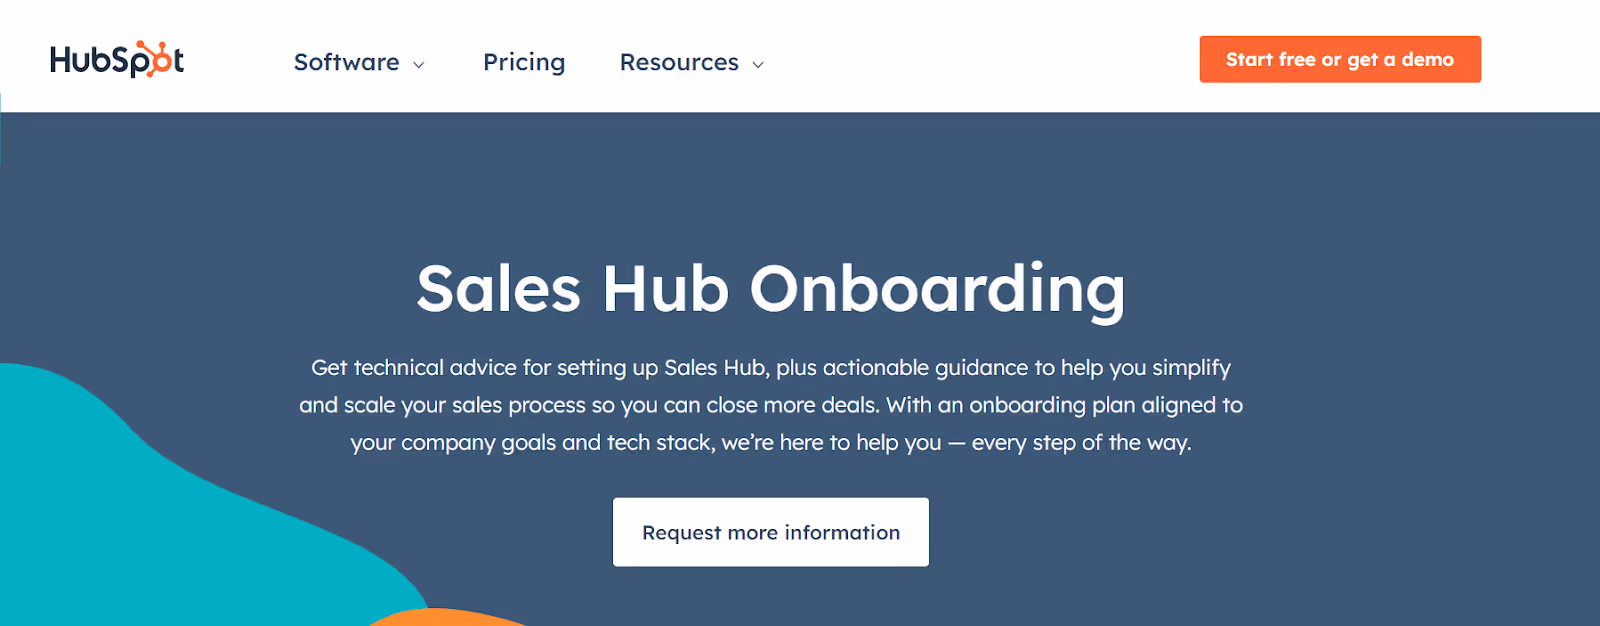The image size is (1600, 626).
Task: Click the chevron next to Software
Action: tap(418, 64)
